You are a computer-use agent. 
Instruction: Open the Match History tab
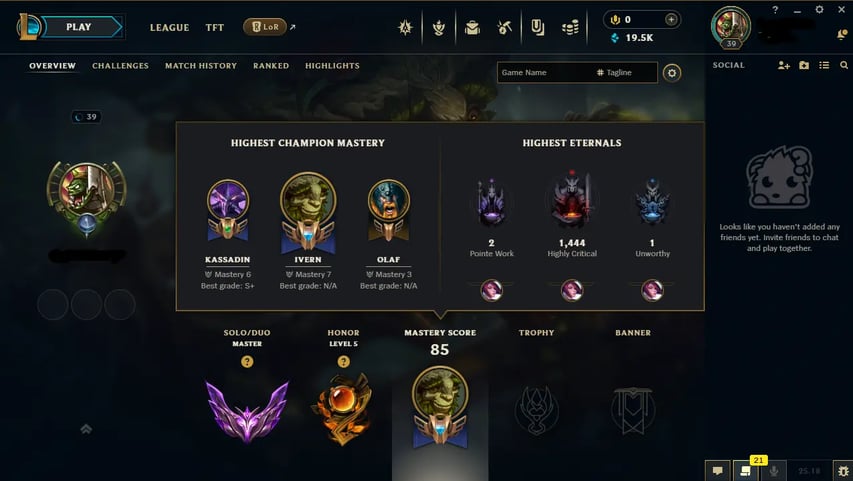[x=201, y=66]
